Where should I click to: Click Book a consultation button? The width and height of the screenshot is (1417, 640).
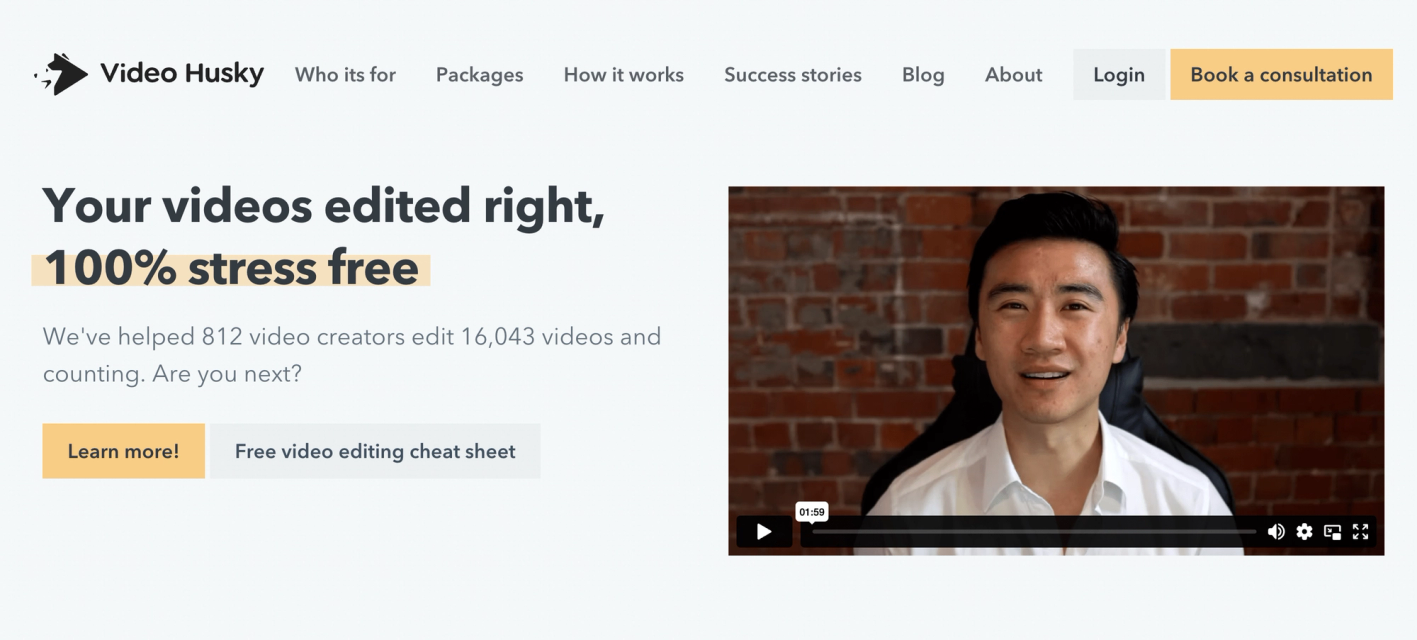1281,75
